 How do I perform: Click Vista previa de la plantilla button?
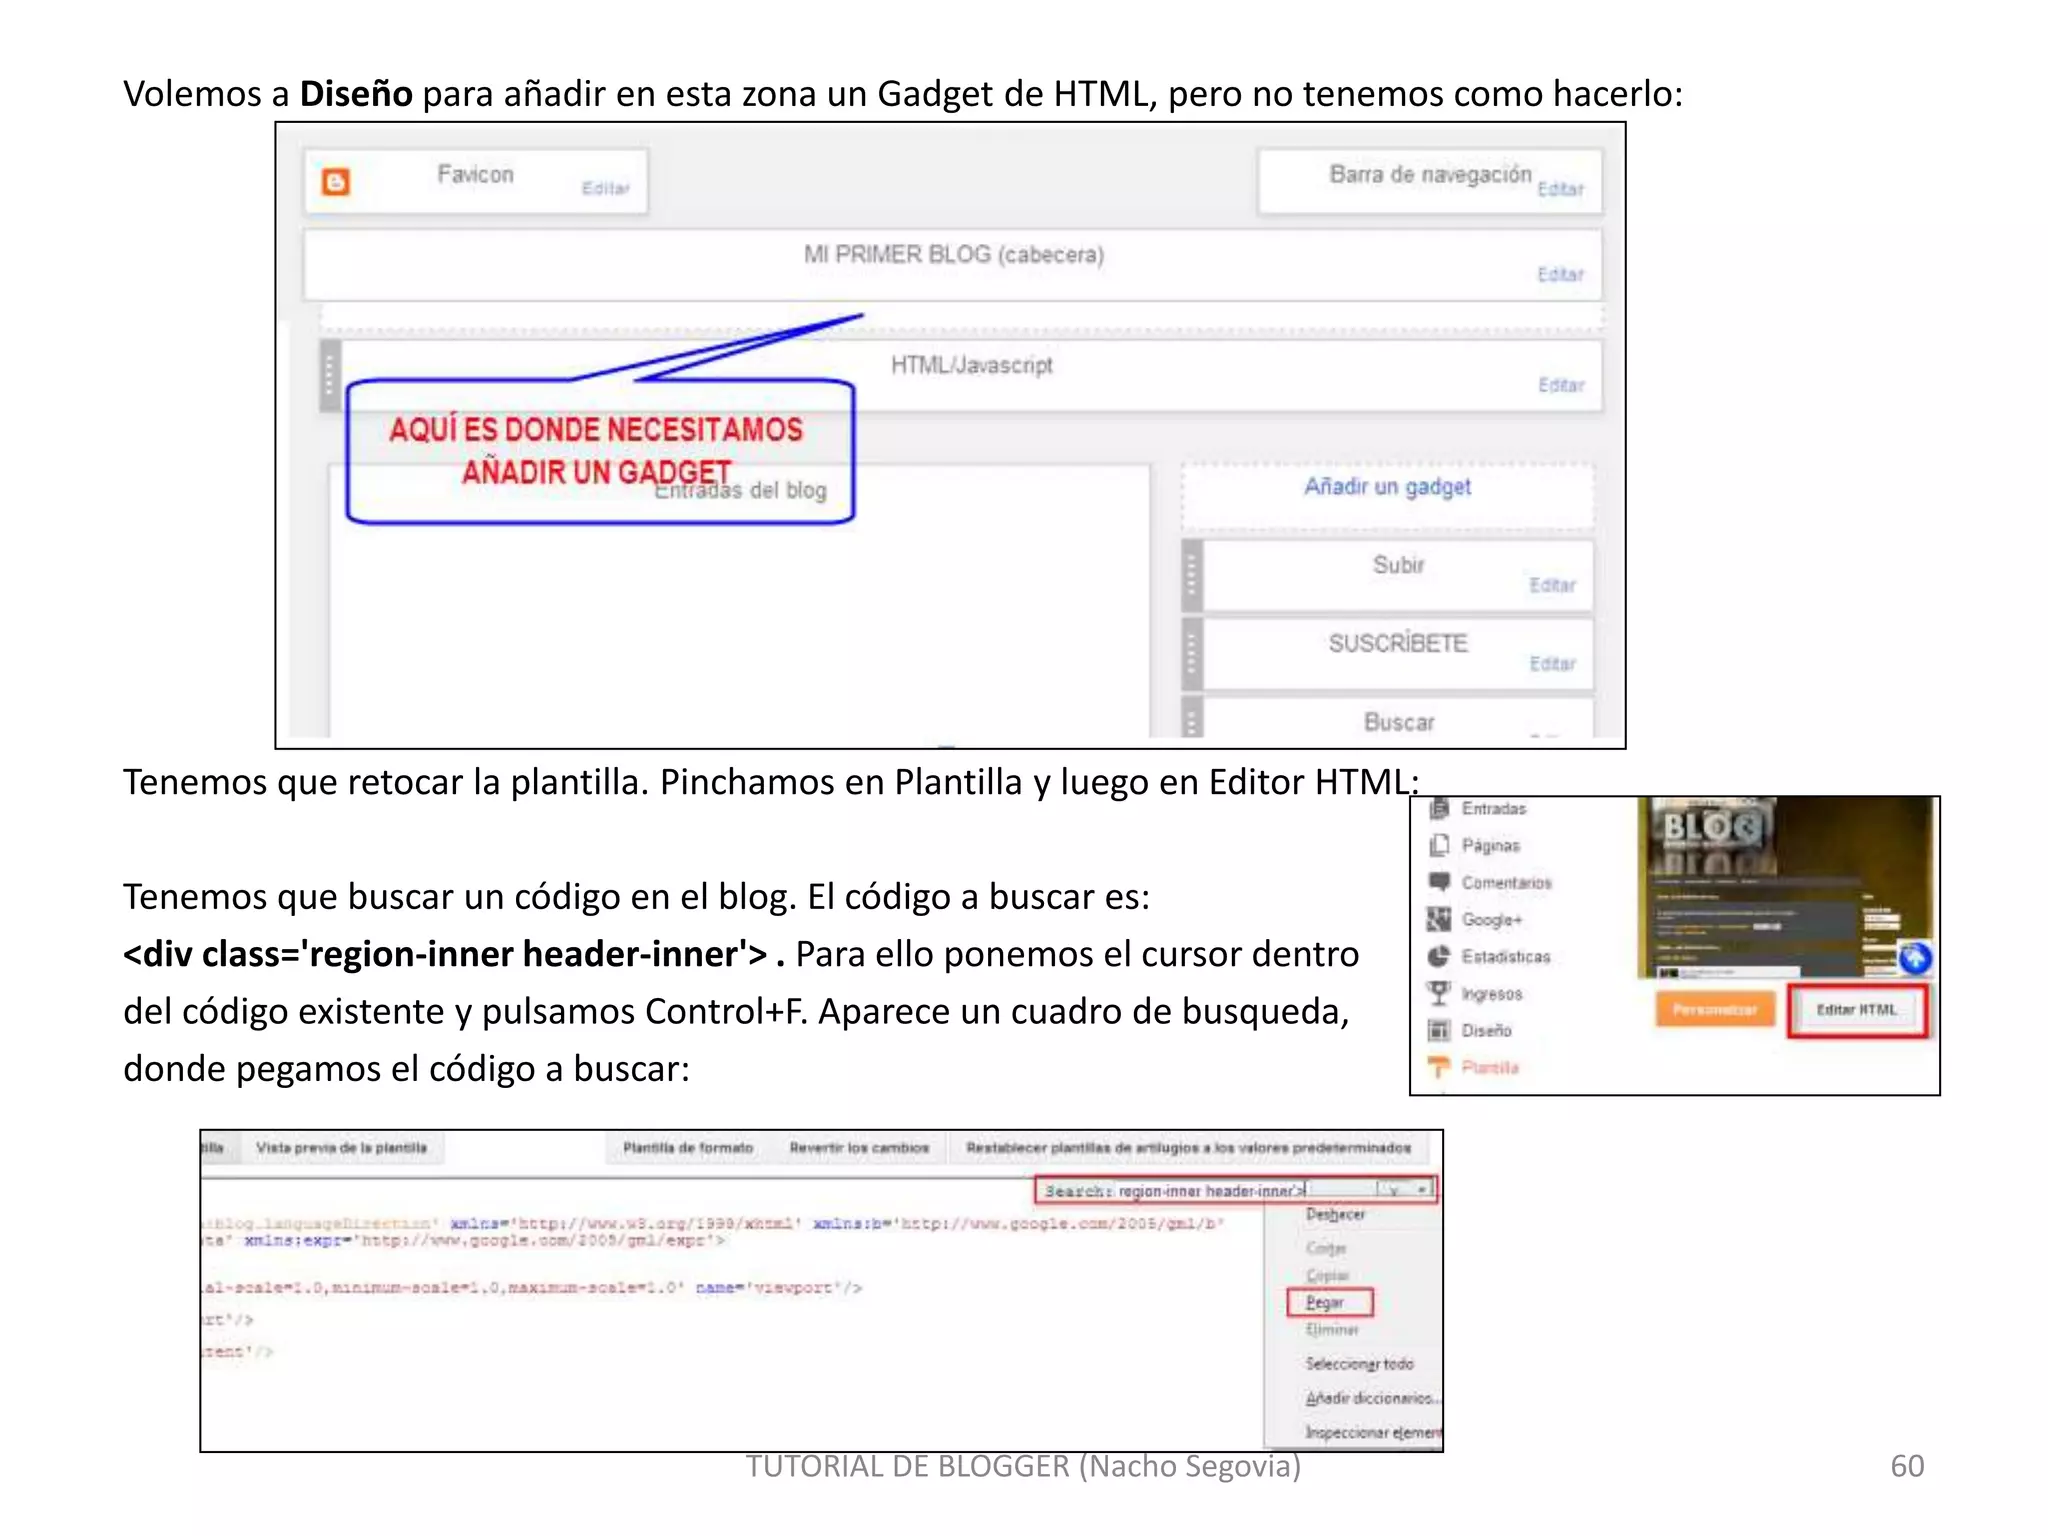tap(342, 1148)
